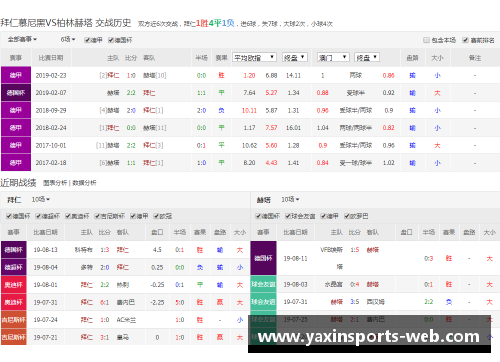Click the 2:2 score of 2019-02-07 match
Viewport: 500px width, 362px height.
(x=131, y=93)
